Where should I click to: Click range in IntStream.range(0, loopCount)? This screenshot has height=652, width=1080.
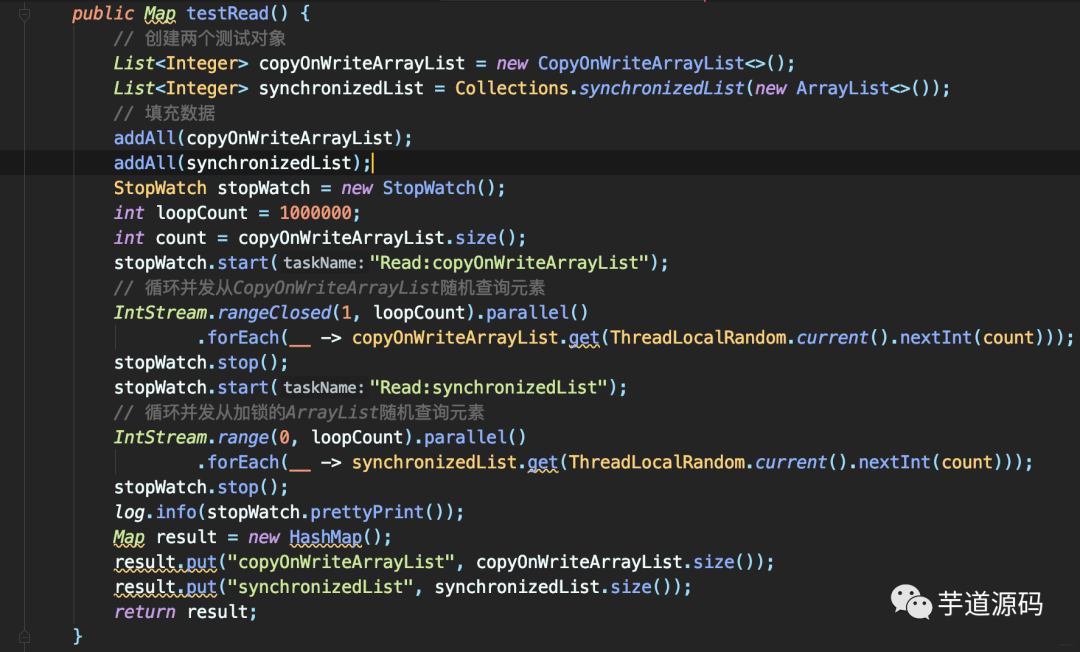(x=243, y=437)
